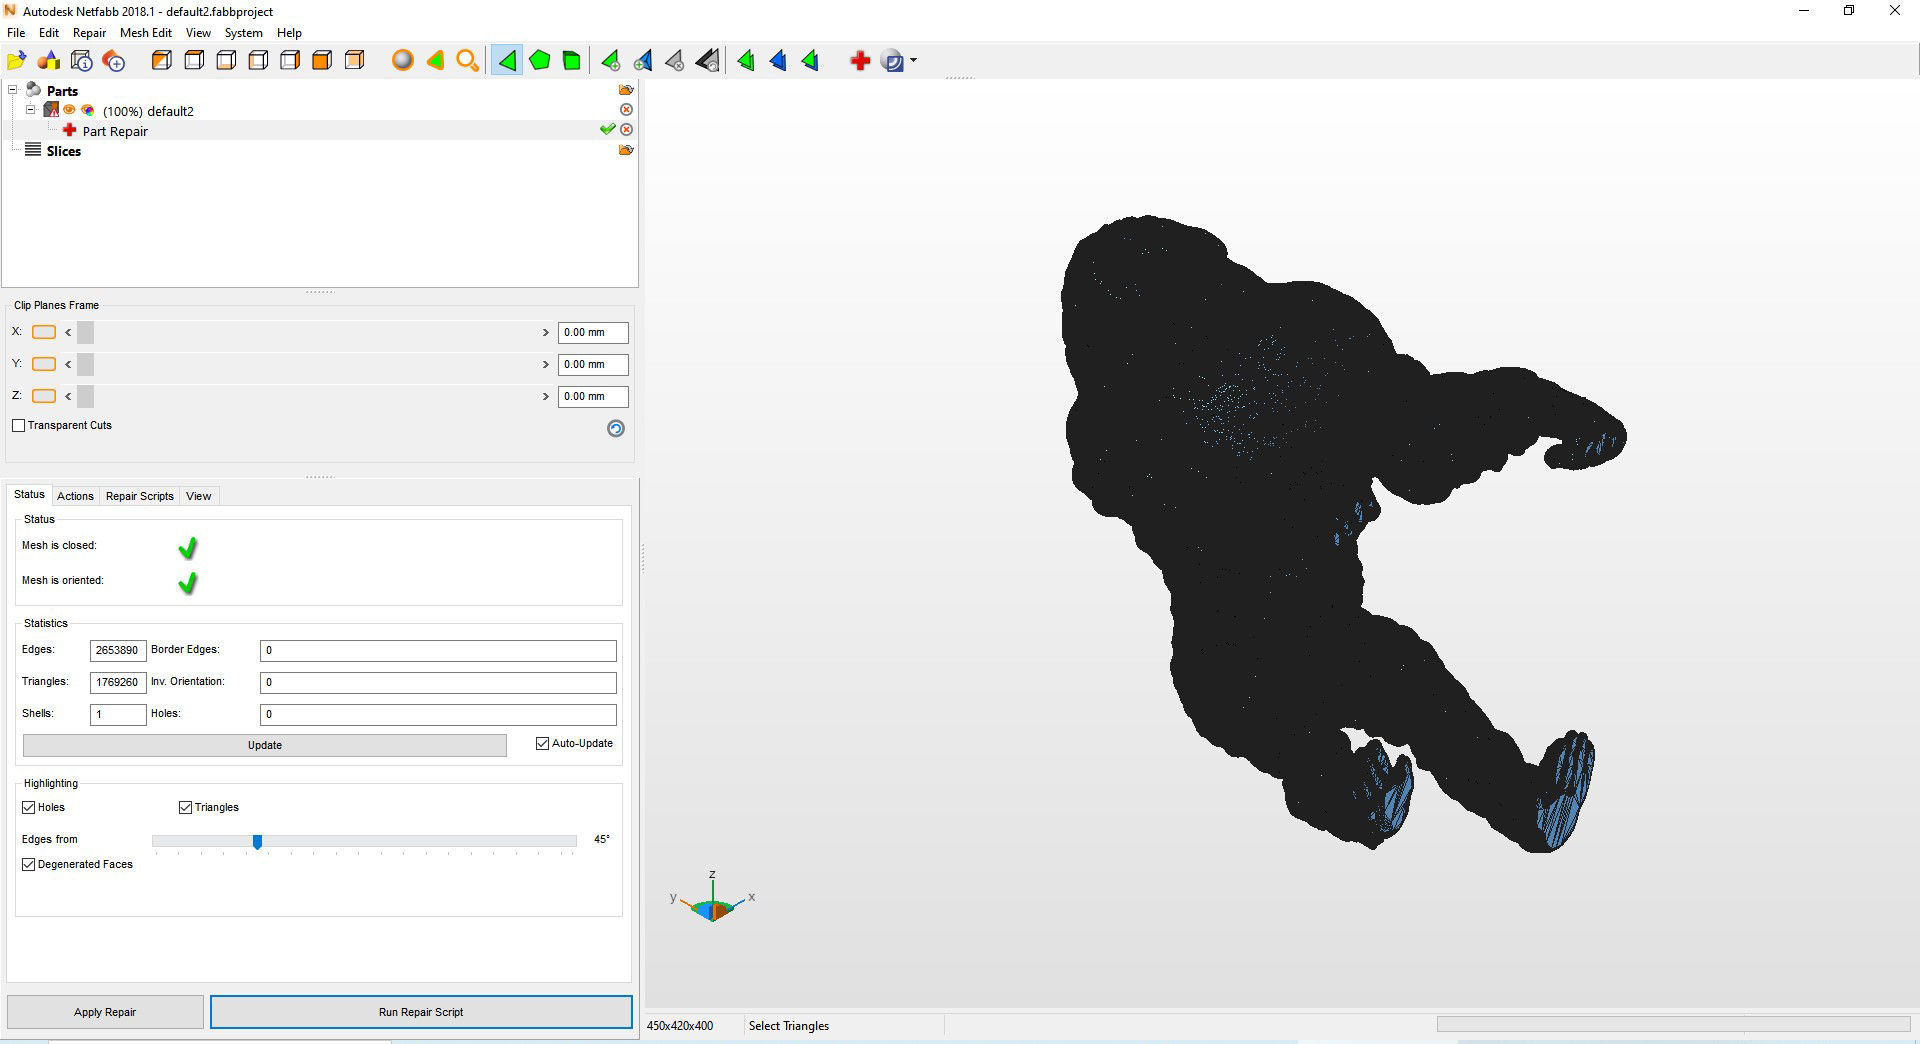Click the open project folder toolbar icon

[17, 61]
